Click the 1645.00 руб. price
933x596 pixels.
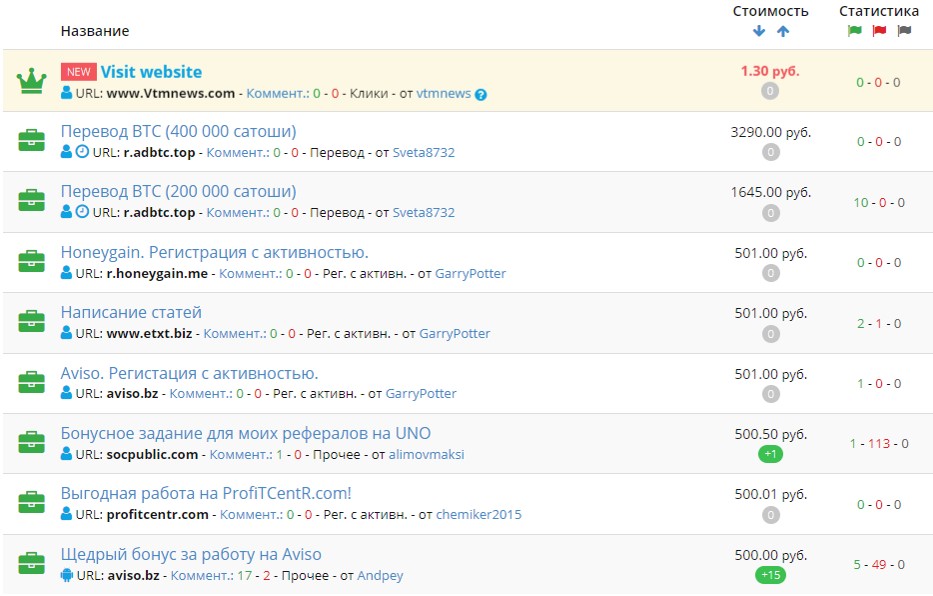771,192
